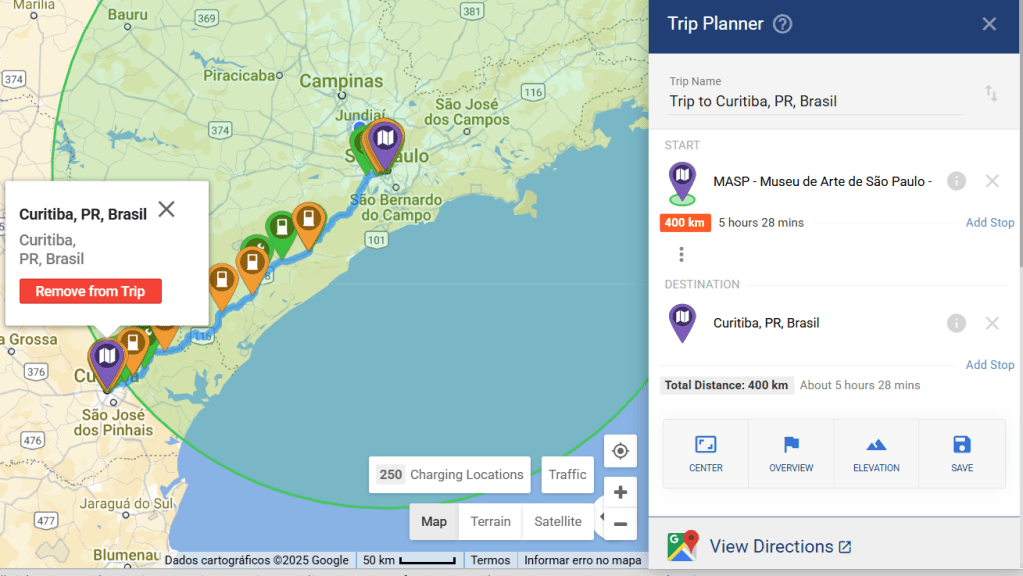Show trip Overview with flag icon

pyautogui.click(x=791, y=453)
